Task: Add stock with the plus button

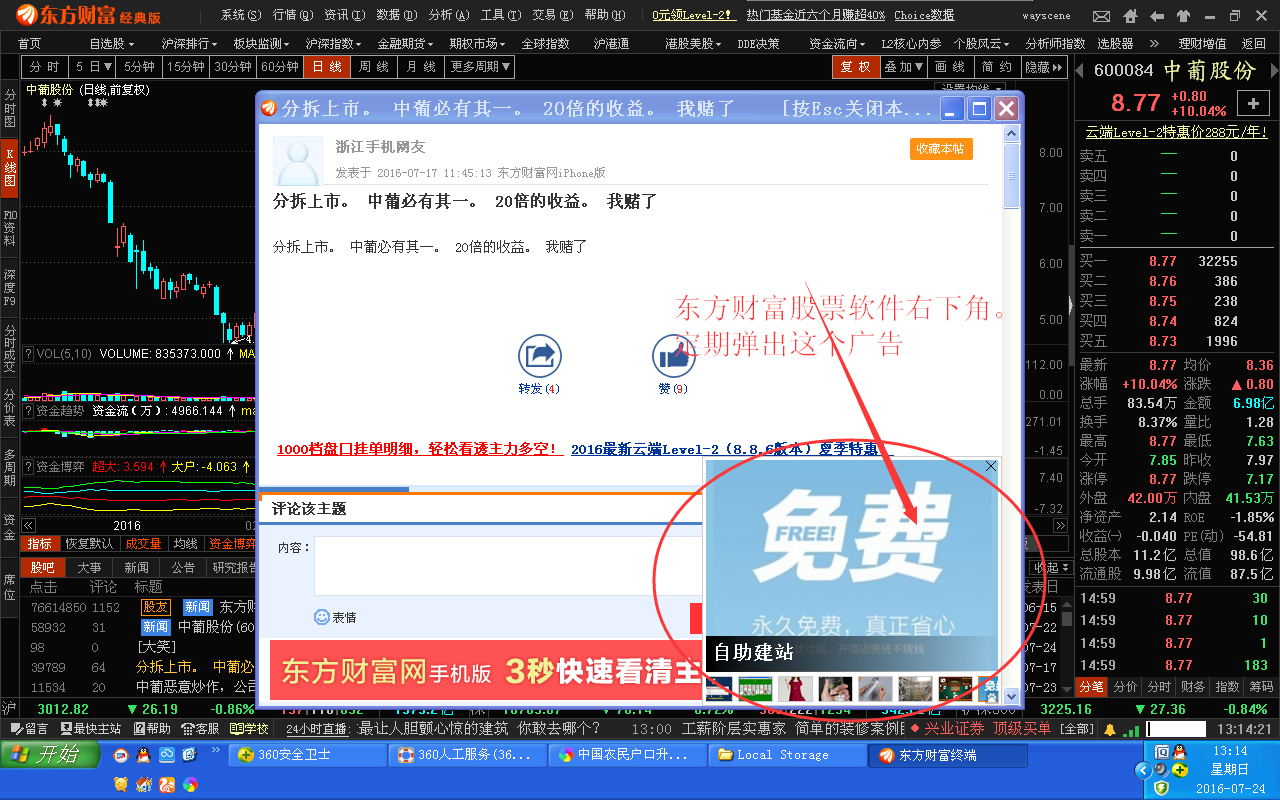Action: pyautogui.click(x=1253, y=103)
